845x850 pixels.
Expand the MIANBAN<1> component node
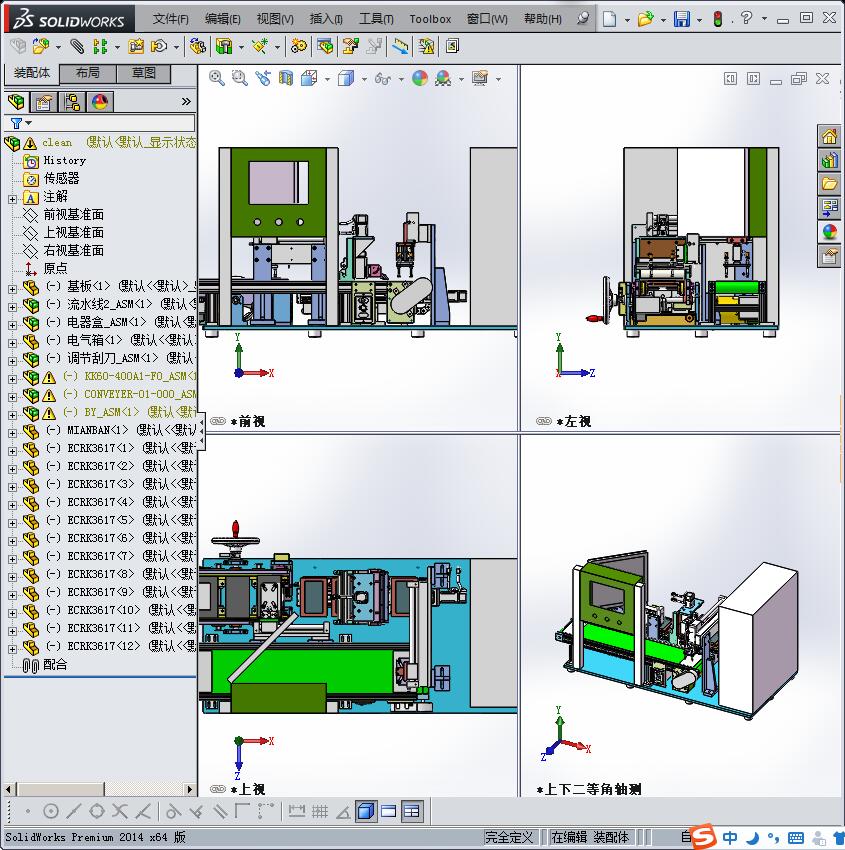click(x=12, y=433)
